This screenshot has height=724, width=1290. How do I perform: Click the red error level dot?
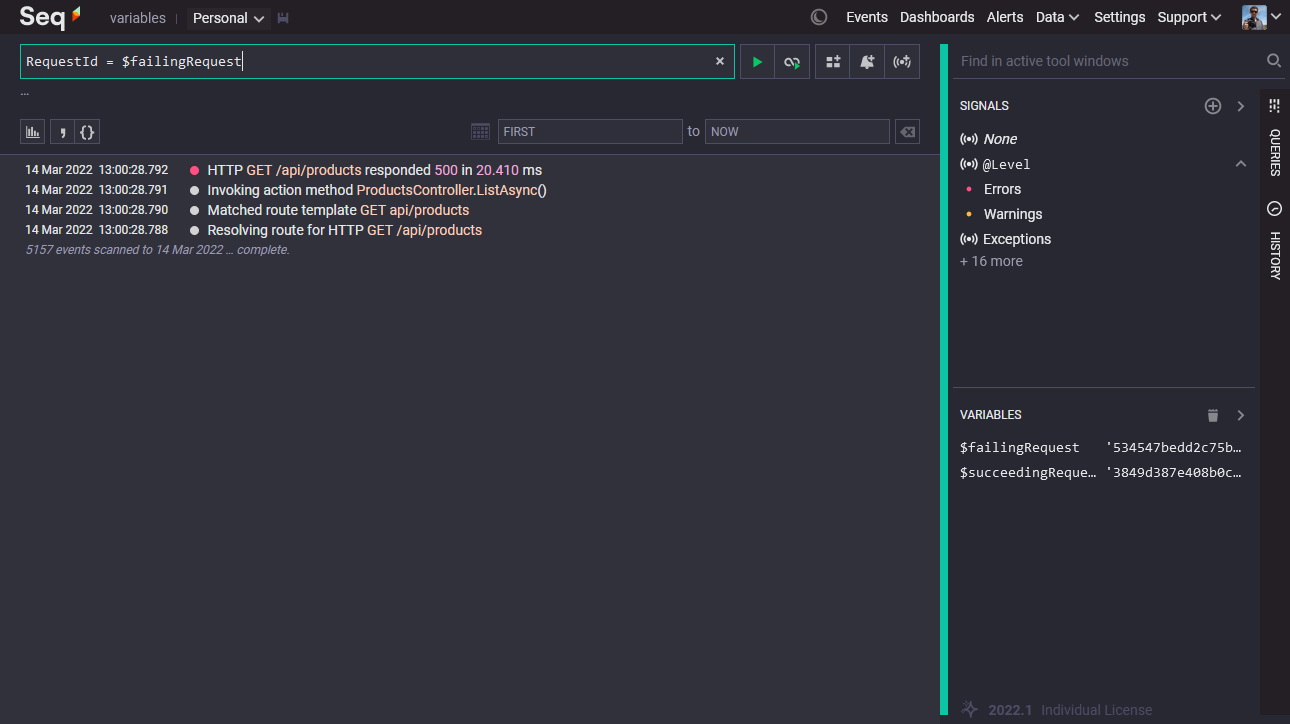pyautogui.click(x=194, y=171)
